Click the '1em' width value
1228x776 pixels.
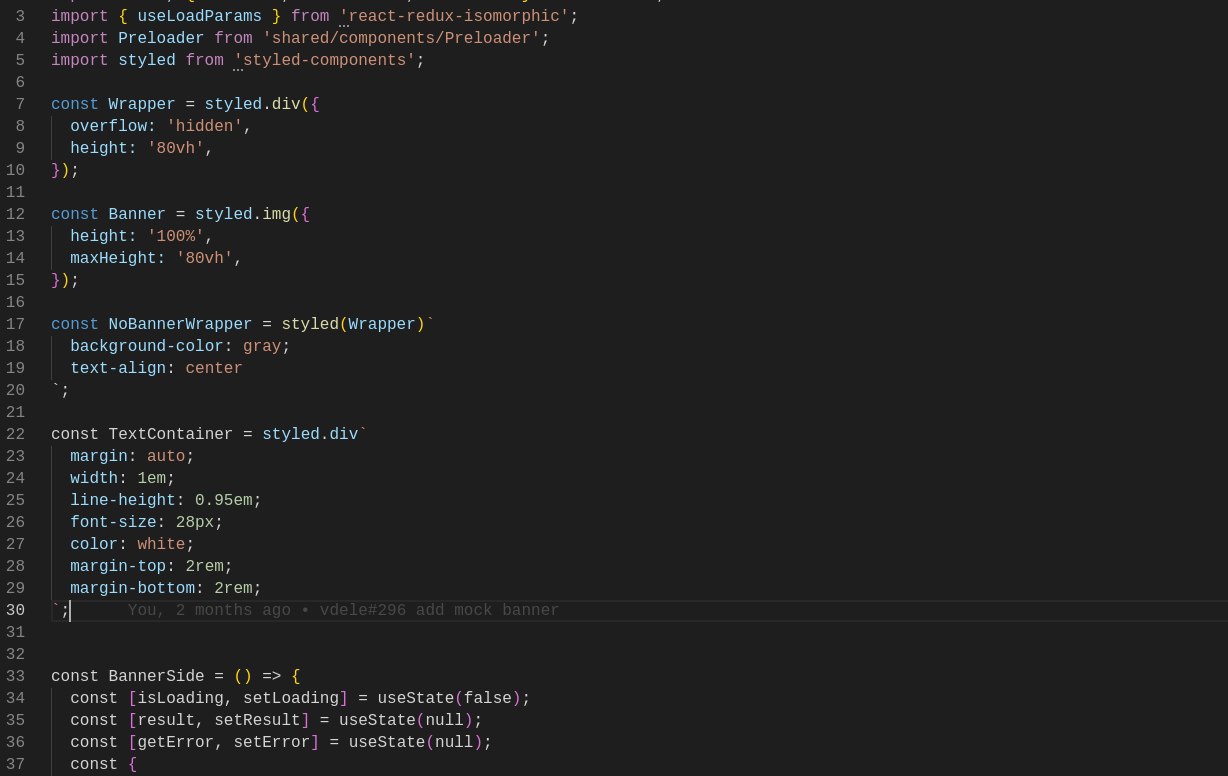(x=151, y=478)
